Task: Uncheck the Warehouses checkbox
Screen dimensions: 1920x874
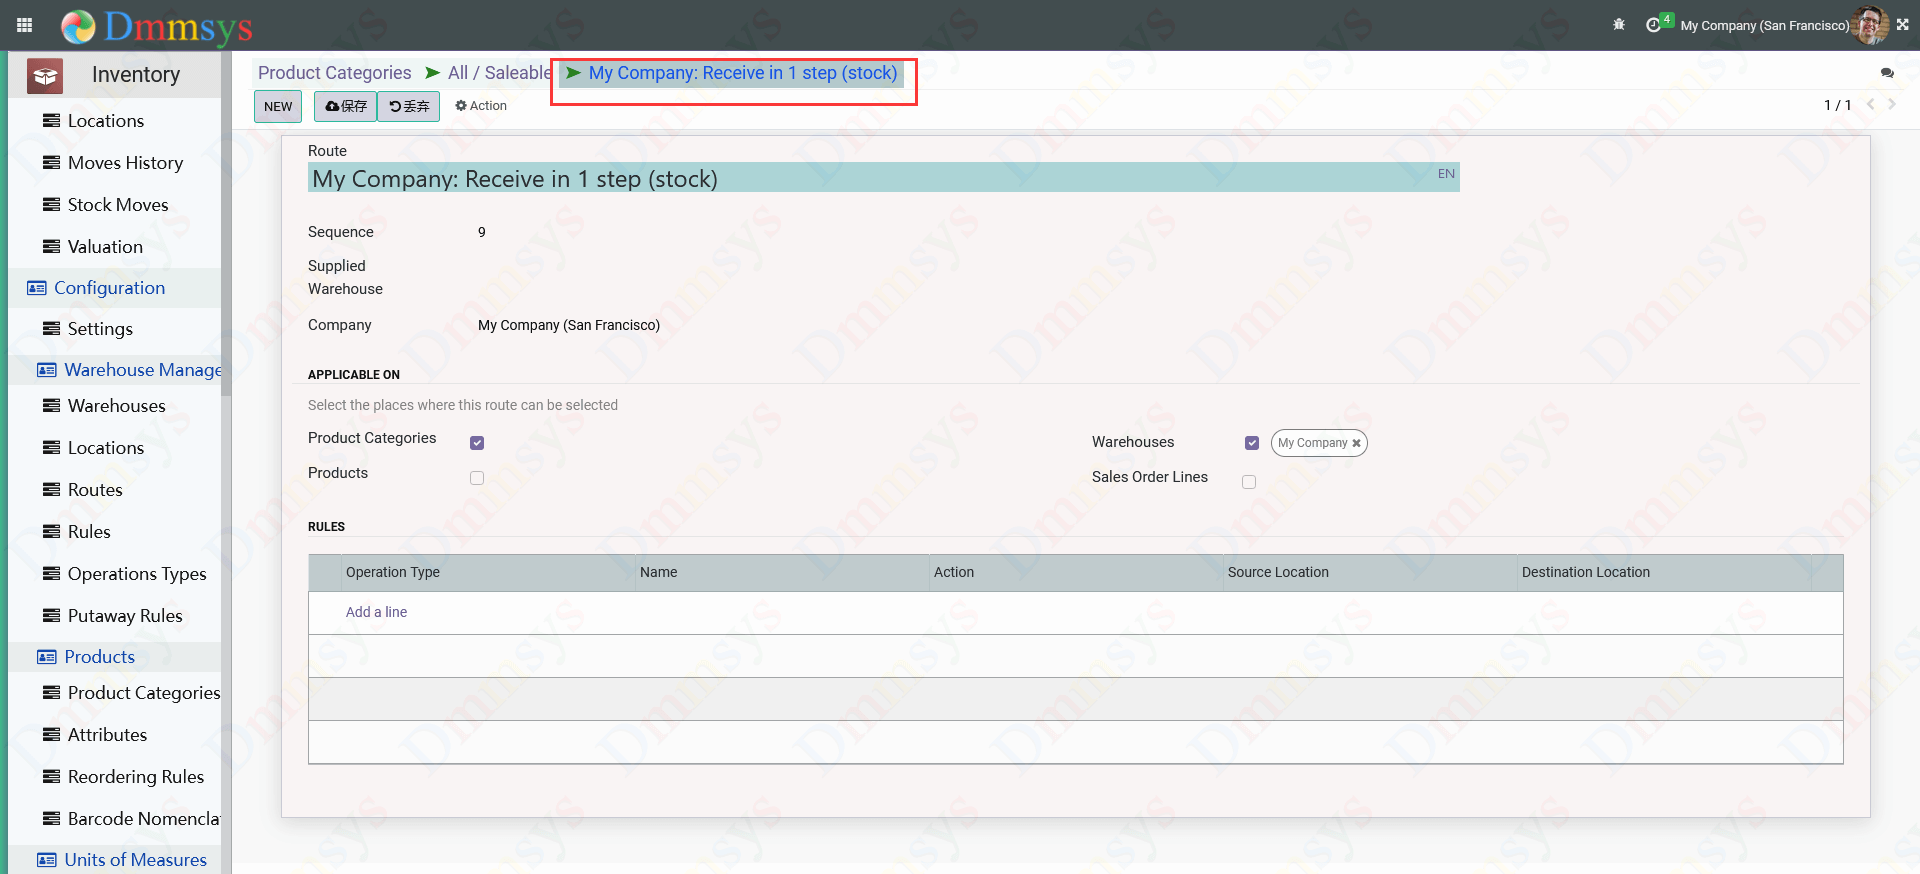Action: pos(1252,443)
